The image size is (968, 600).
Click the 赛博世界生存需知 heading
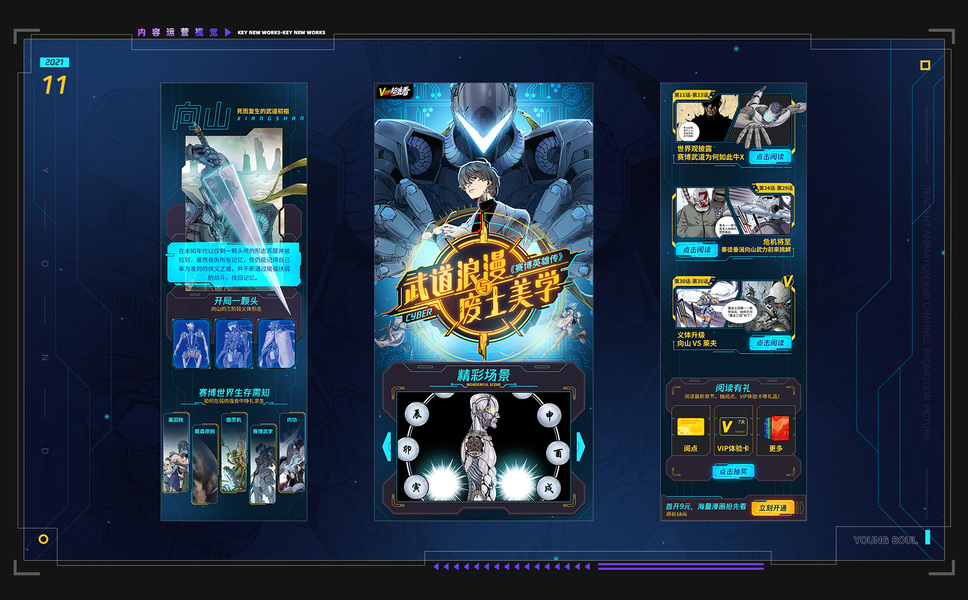tap(234, 392)
